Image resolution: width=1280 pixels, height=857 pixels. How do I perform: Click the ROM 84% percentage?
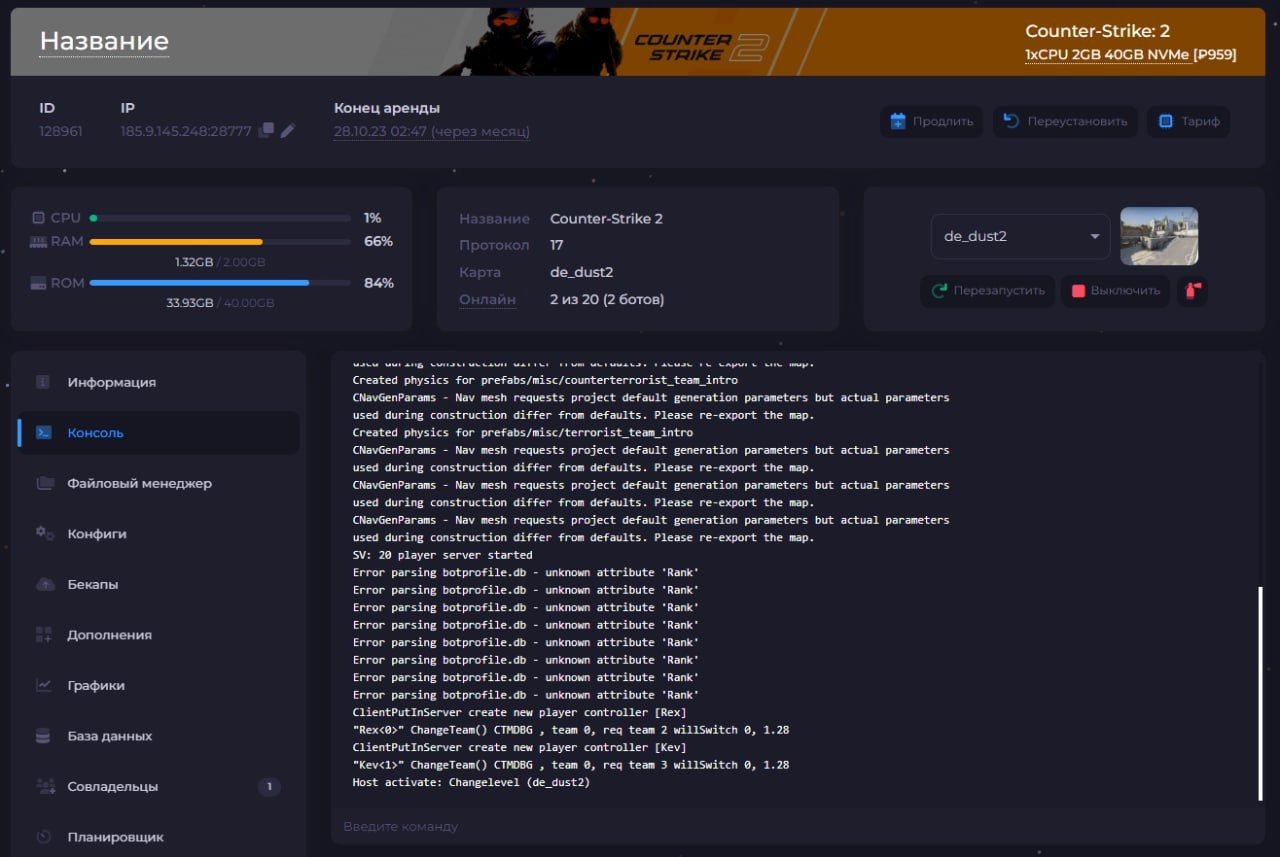(379, 283)
